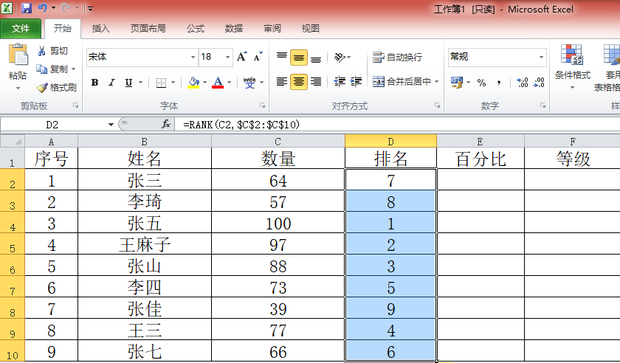Increase font size with large A icon

242,57
